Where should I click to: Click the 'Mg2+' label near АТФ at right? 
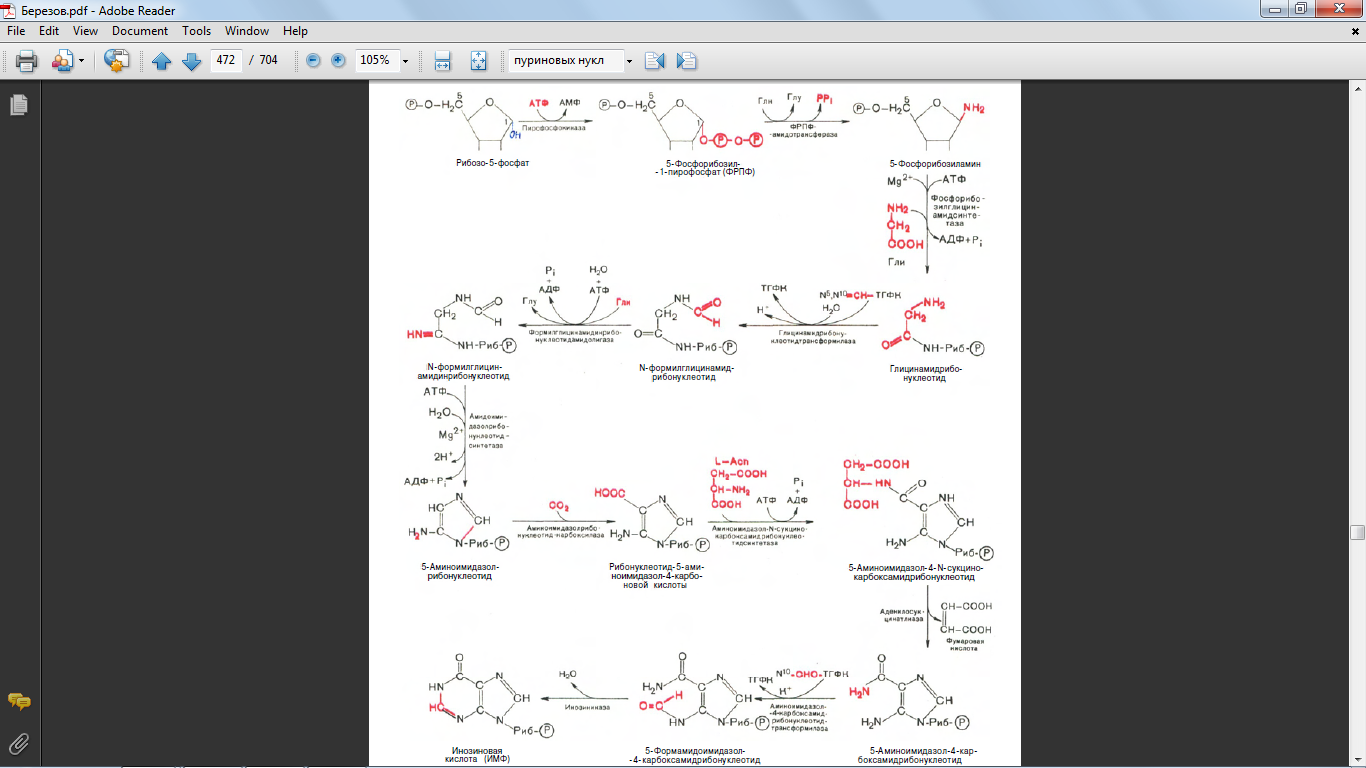coord(901,182)
